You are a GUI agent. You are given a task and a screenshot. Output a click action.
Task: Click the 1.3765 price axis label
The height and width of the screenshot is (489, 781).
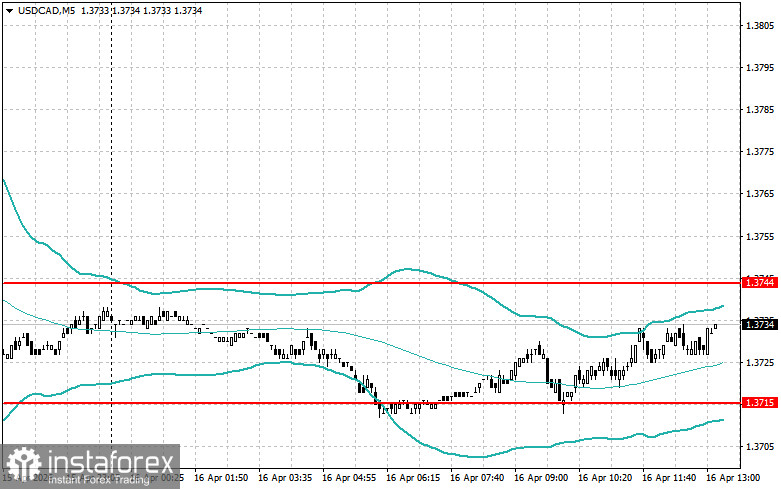coord(761,194)
